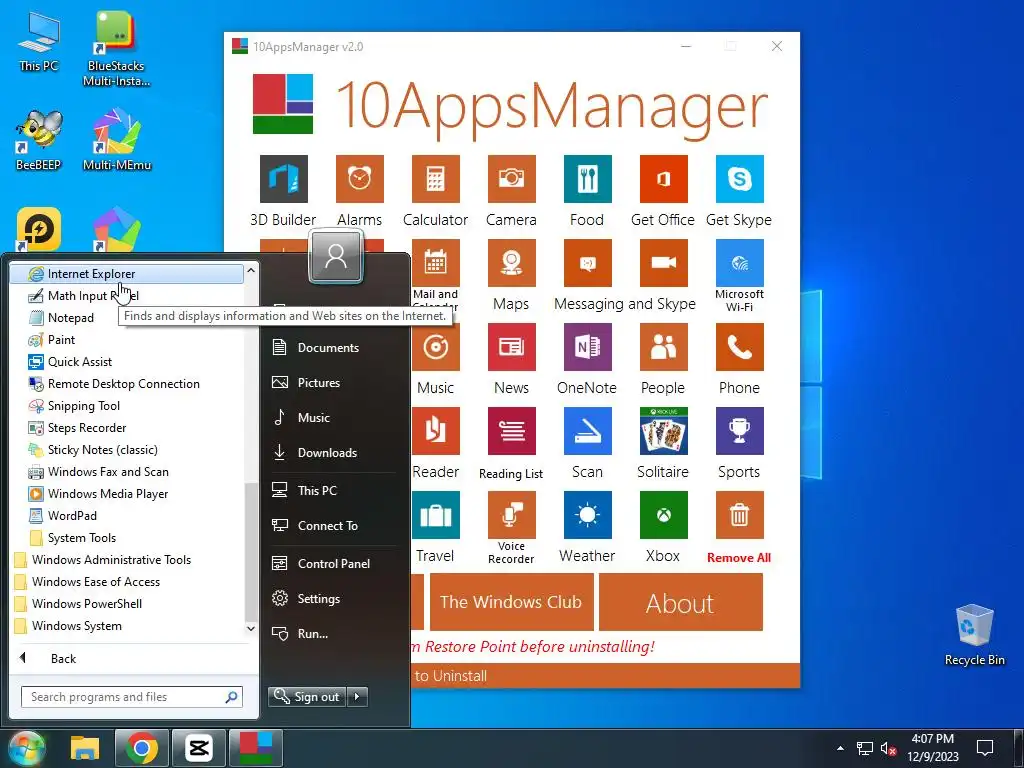The width and height of the screenshot is (1024, 768).
Task: Open Steps Recorder
Action: click(x=127, y=428)
